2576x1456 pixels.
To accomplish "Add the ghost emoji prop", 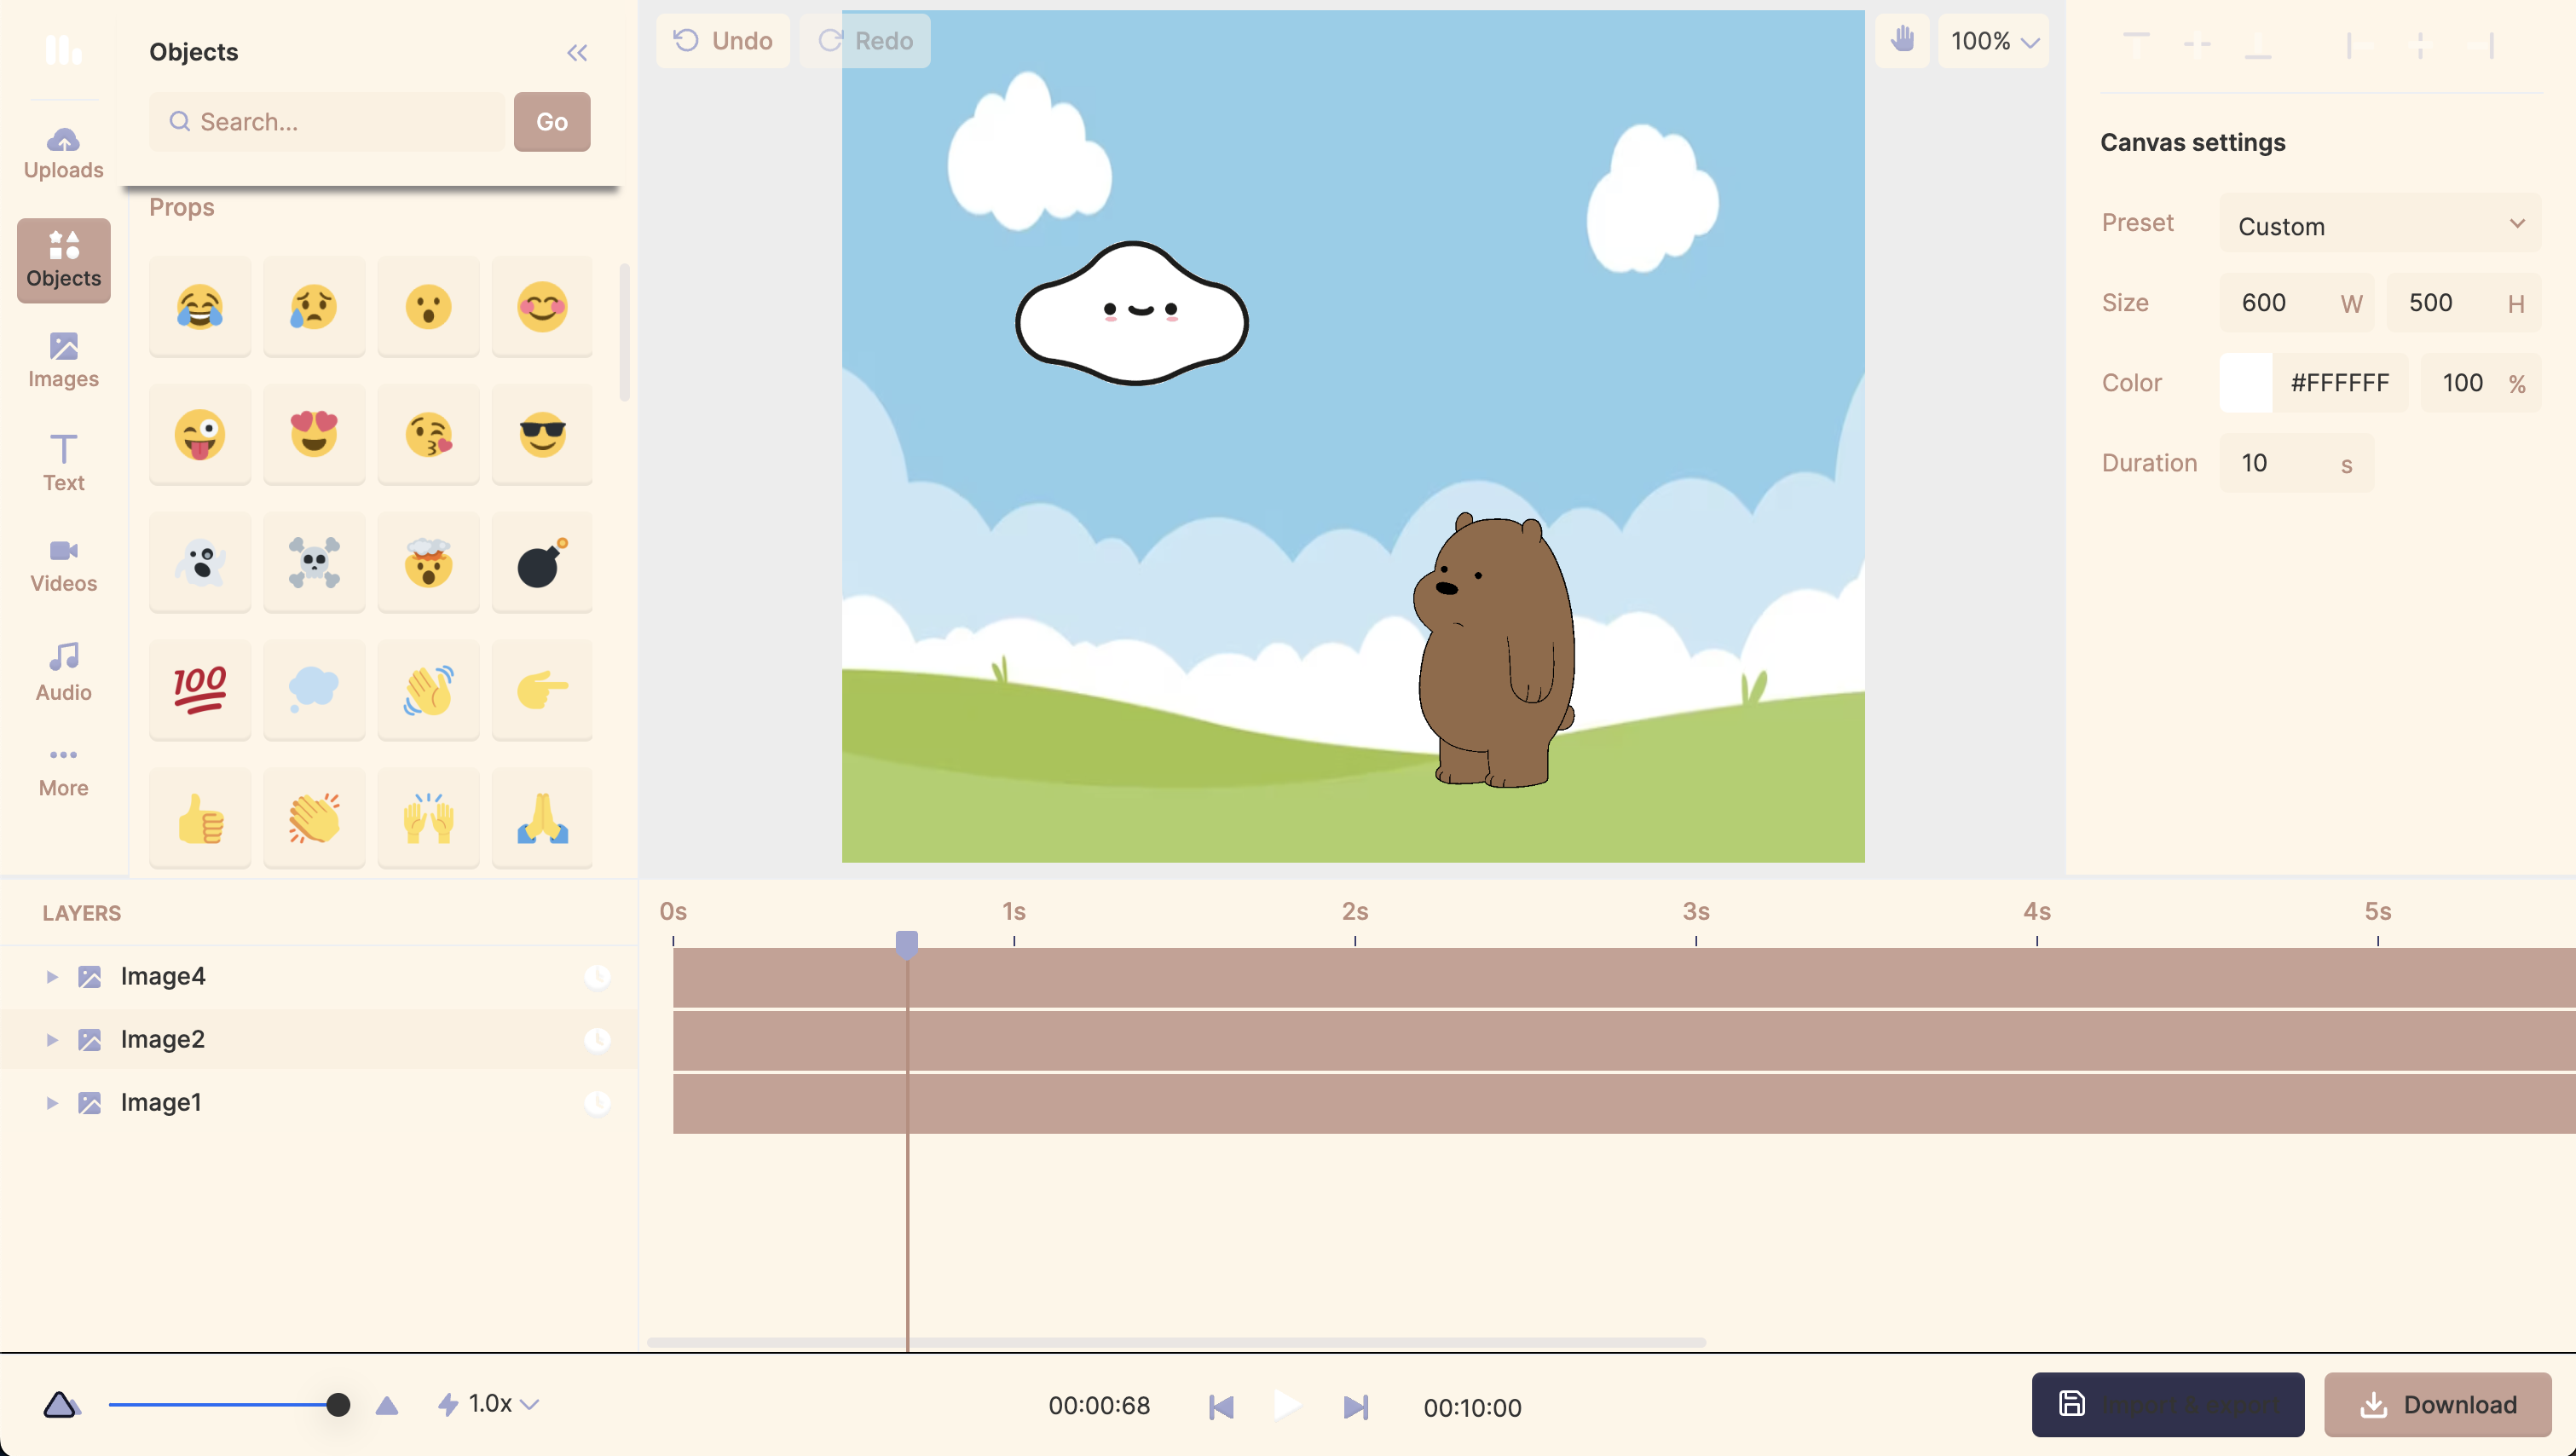I will (x=200, y=562).
